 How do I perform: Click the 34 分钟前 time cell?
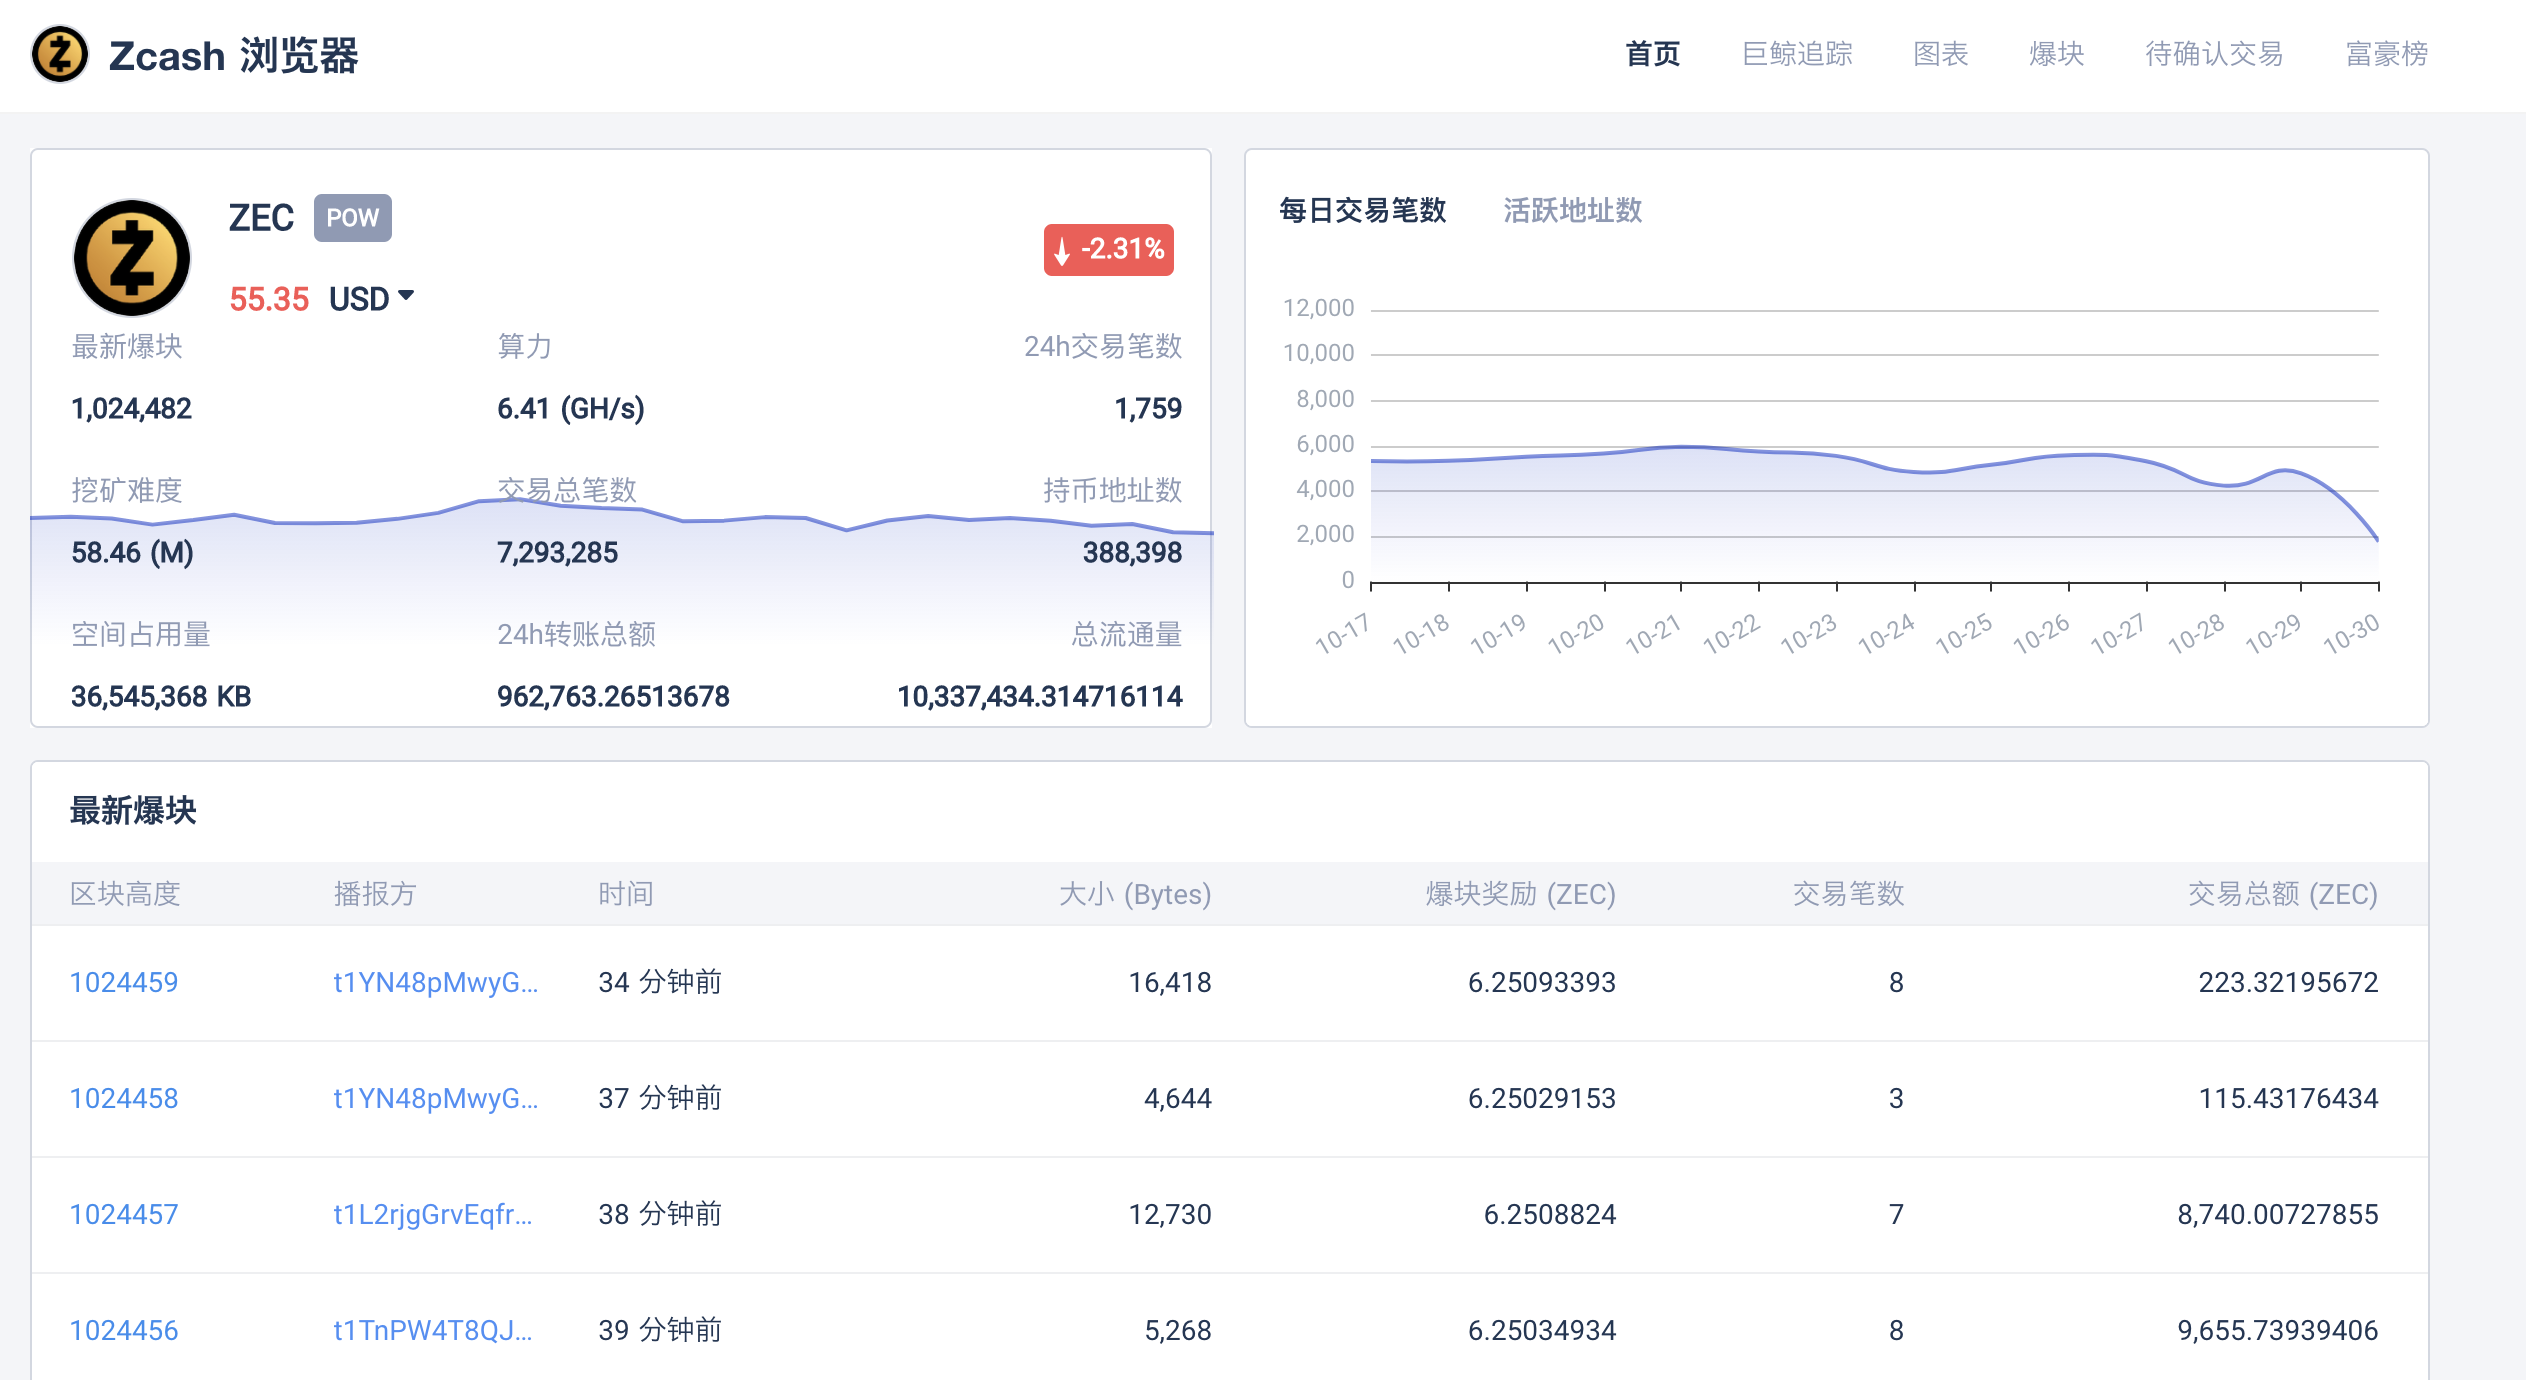[x=660, y=982]
